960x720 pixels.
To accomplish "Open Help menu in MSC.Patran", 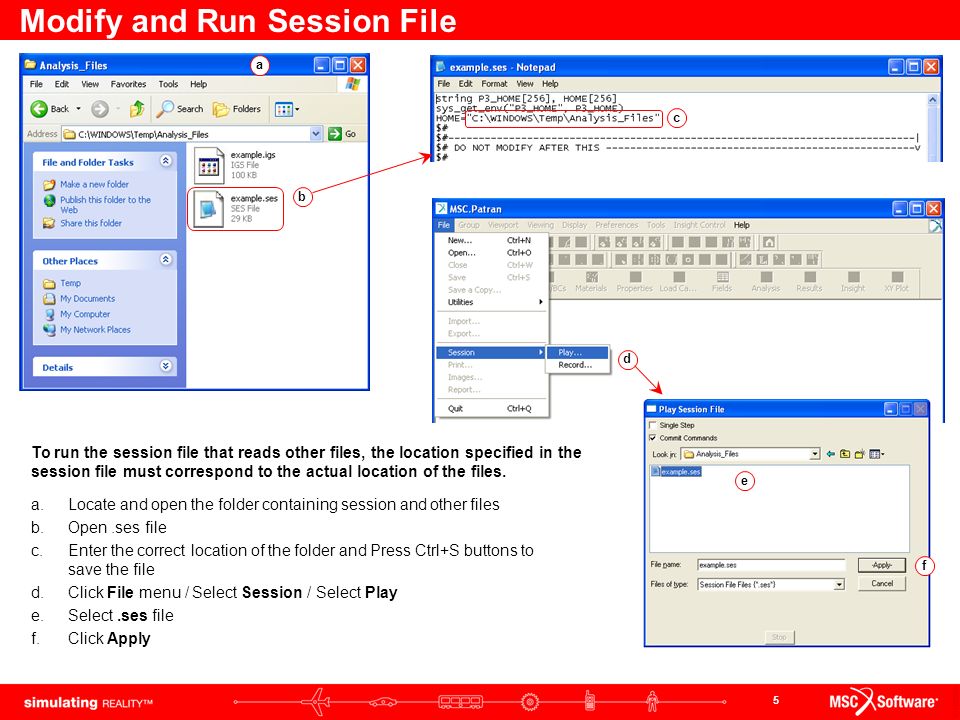I will pyautogui.click(x=741, y=225).
